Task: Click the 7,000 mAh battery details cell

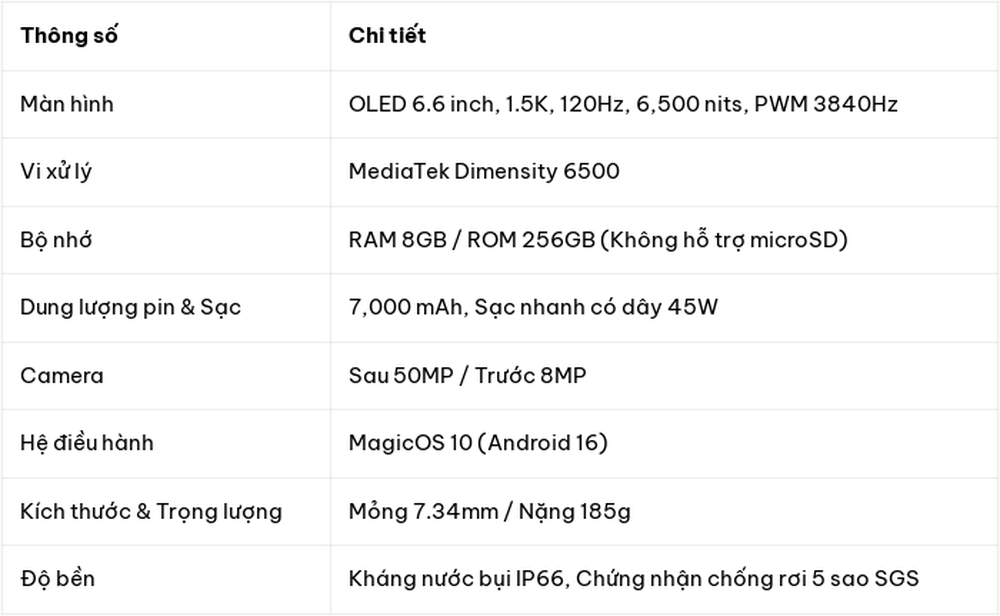Action: (x=533, y=307)
